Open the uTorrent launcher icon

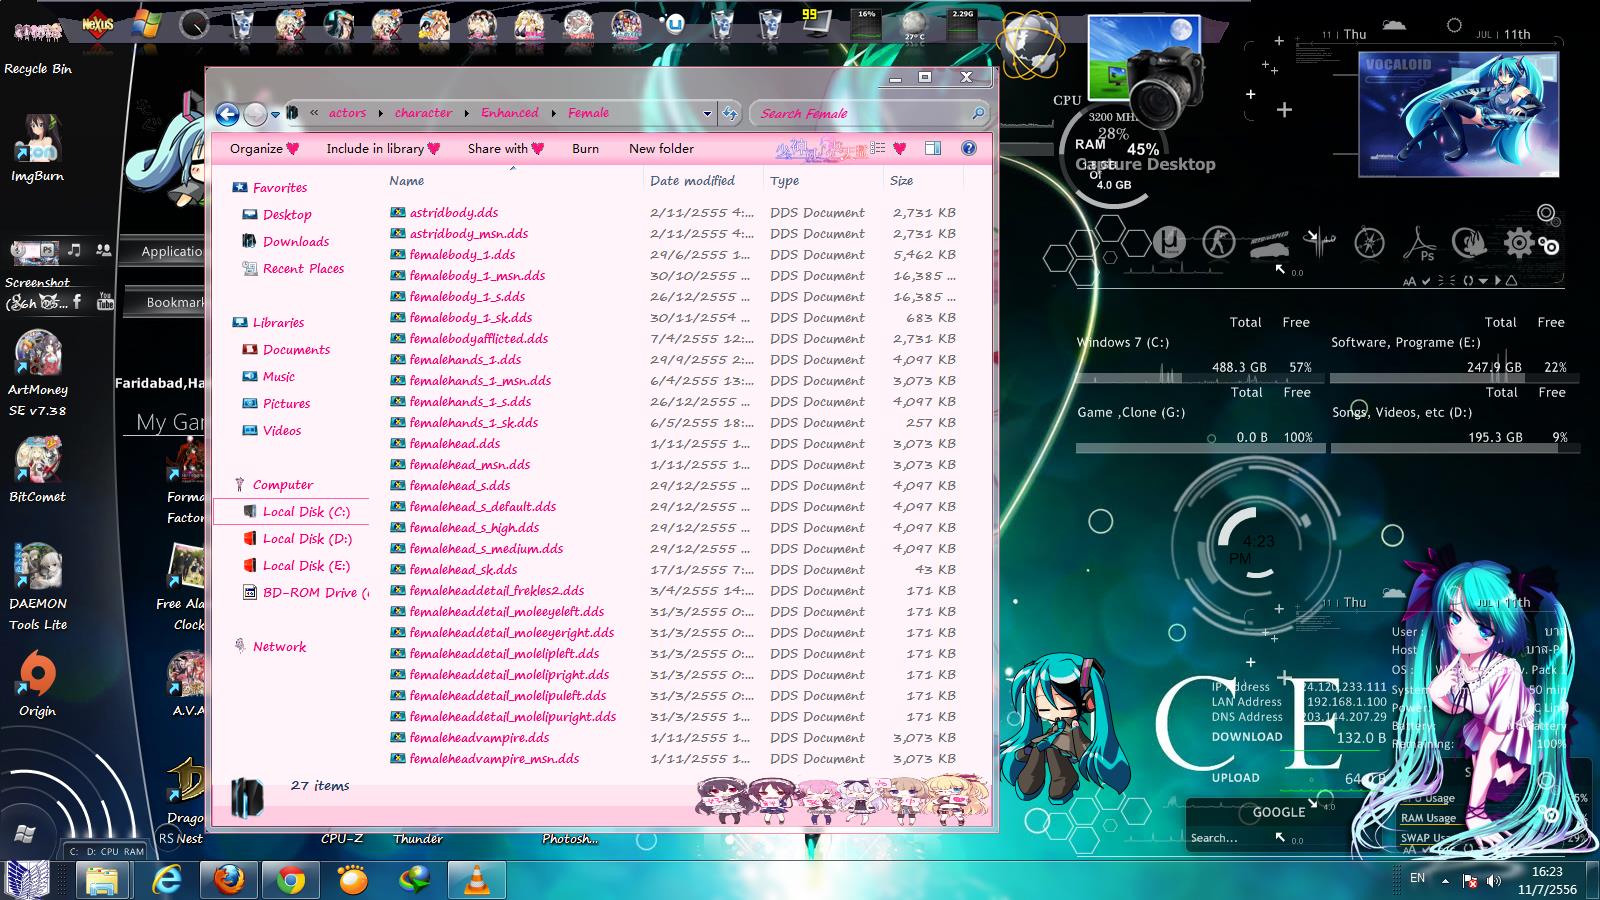click(x=1168, y=242)
